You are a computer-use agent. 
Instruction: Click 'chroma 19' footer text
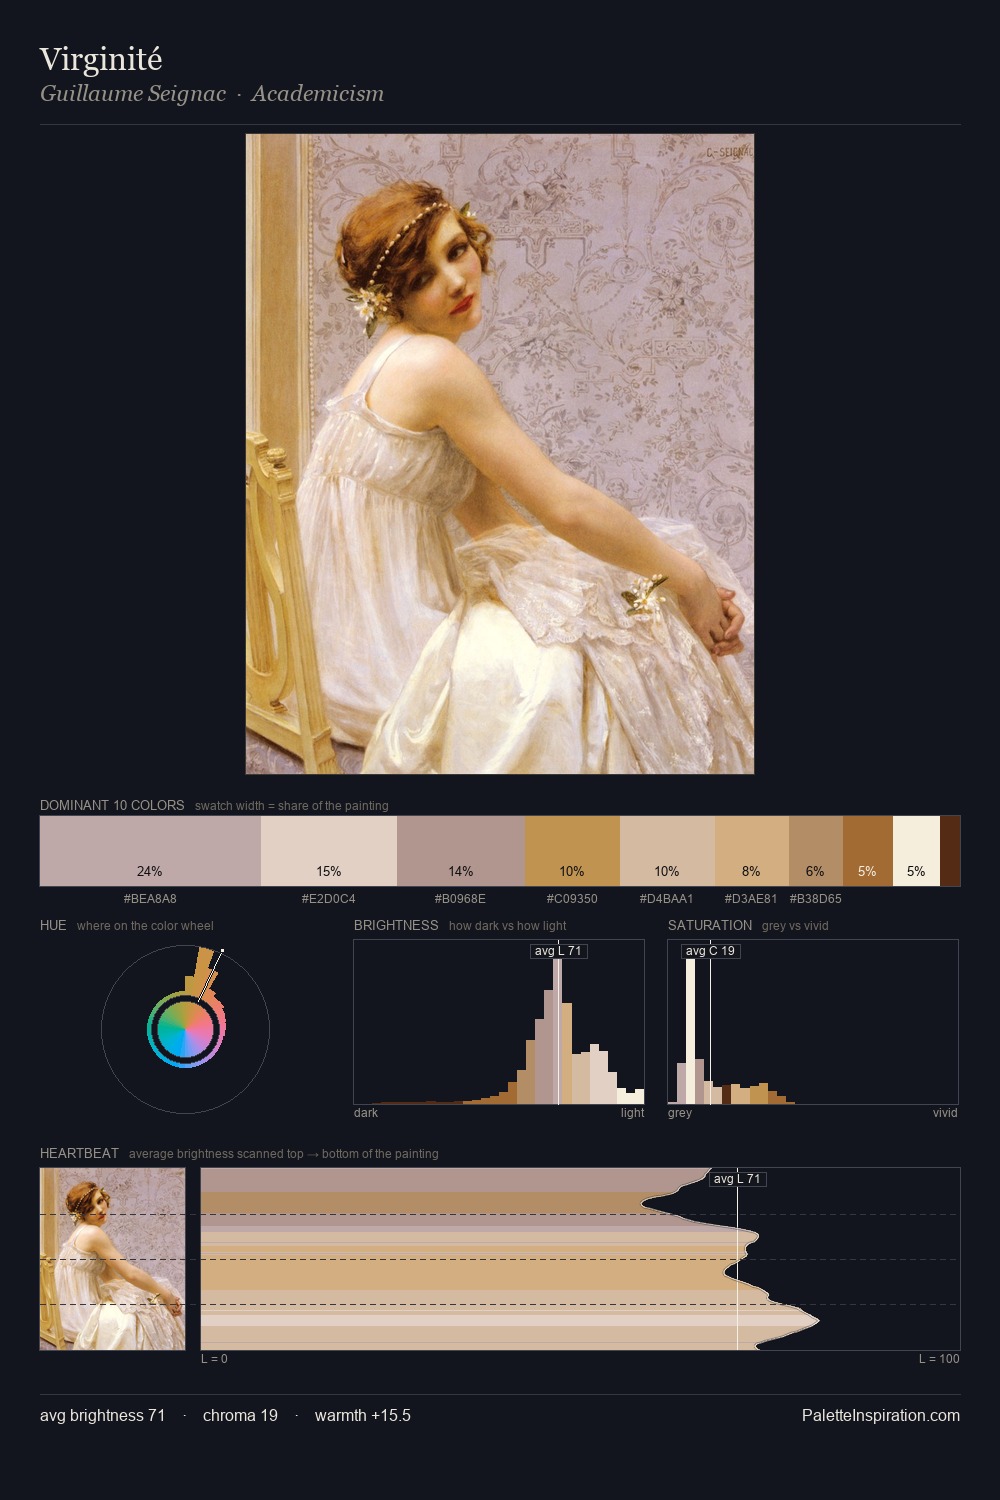point(240,1415)
